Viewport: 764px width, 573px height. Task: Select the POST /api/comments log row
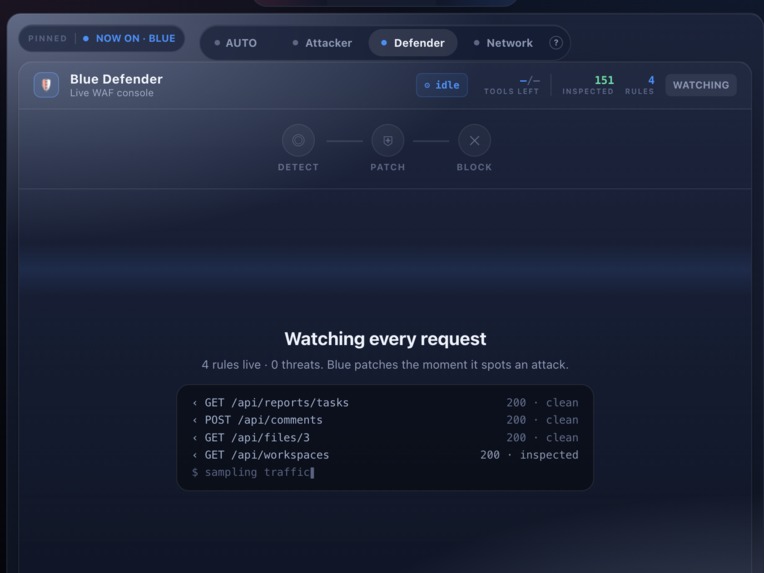coord(385,420)
